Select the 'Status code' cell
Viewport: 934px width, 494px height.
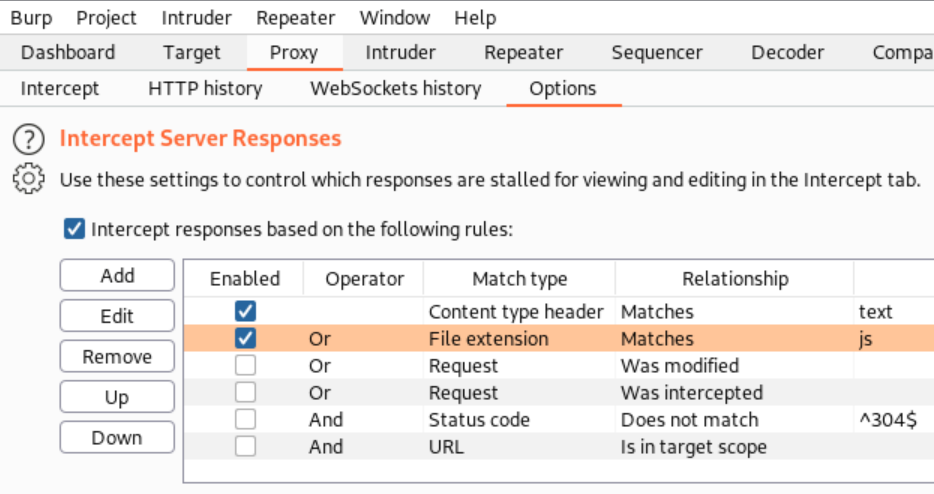tap(519, 420)
